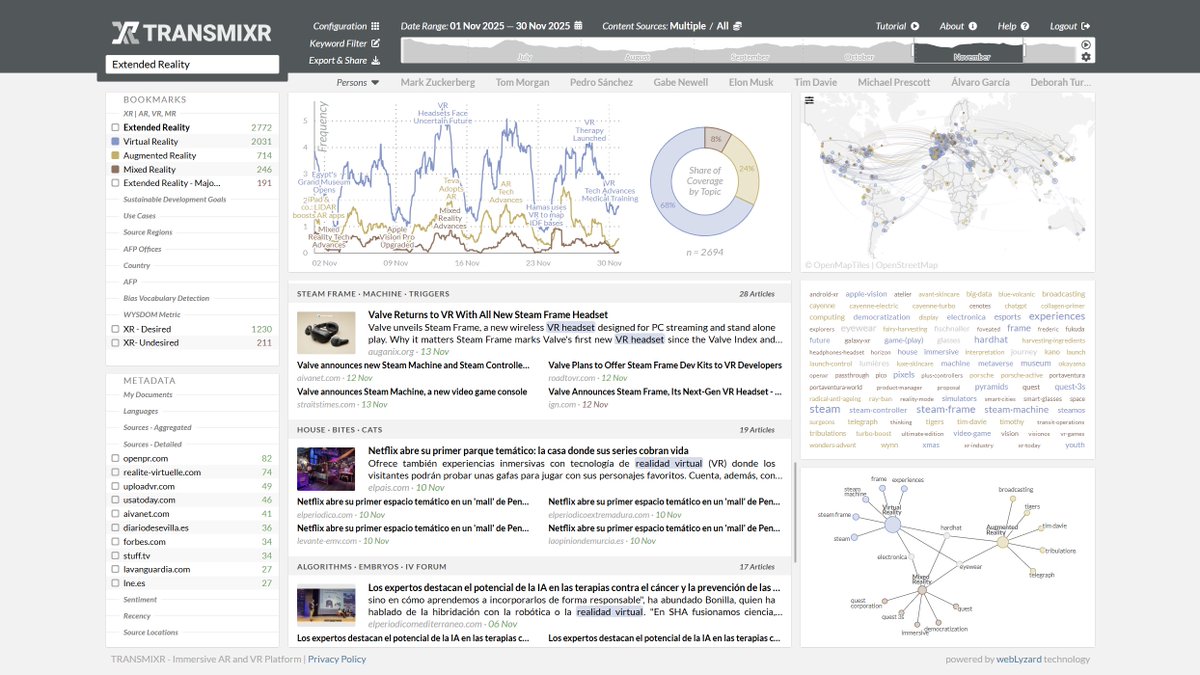Screen dimensions: 1200x675
Task: Expand the Languages metadata section
Action: [x=141, y=411]
